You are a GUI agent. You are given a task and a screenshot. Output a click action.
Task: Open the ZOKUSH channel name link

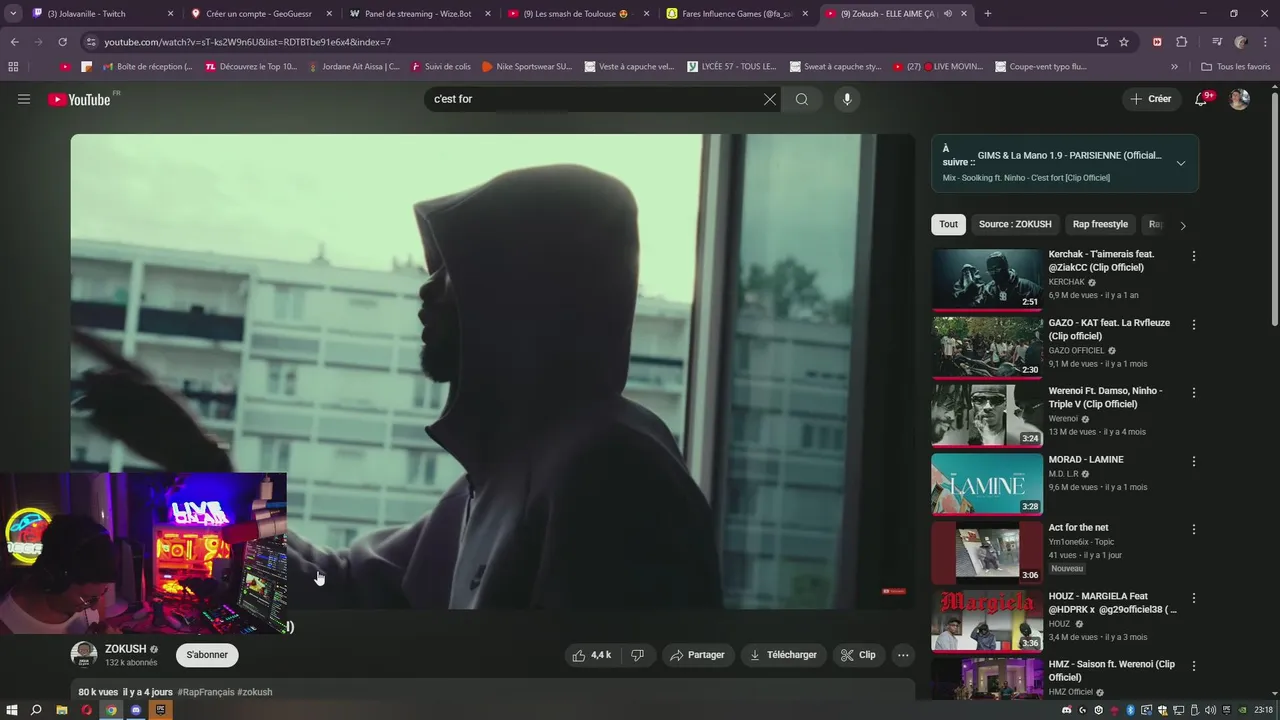click(x=126, y=649)
